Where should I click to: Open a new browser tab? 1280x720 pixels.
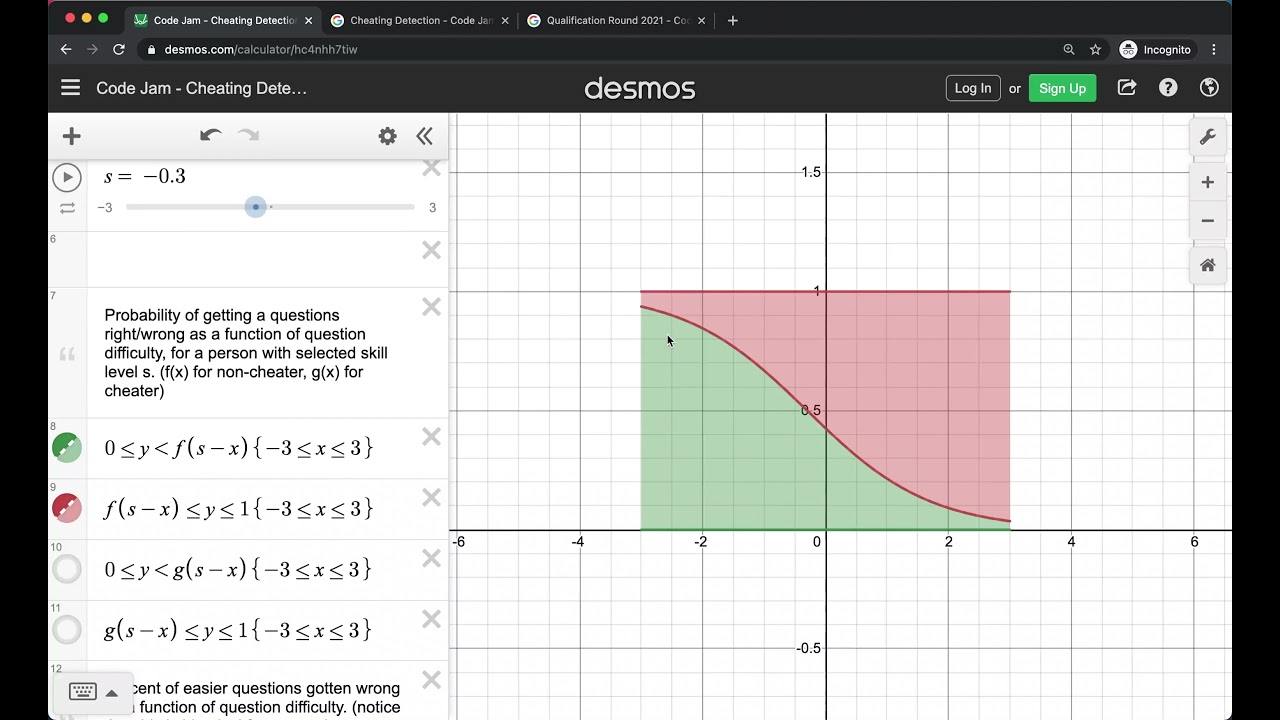[733, 20]
